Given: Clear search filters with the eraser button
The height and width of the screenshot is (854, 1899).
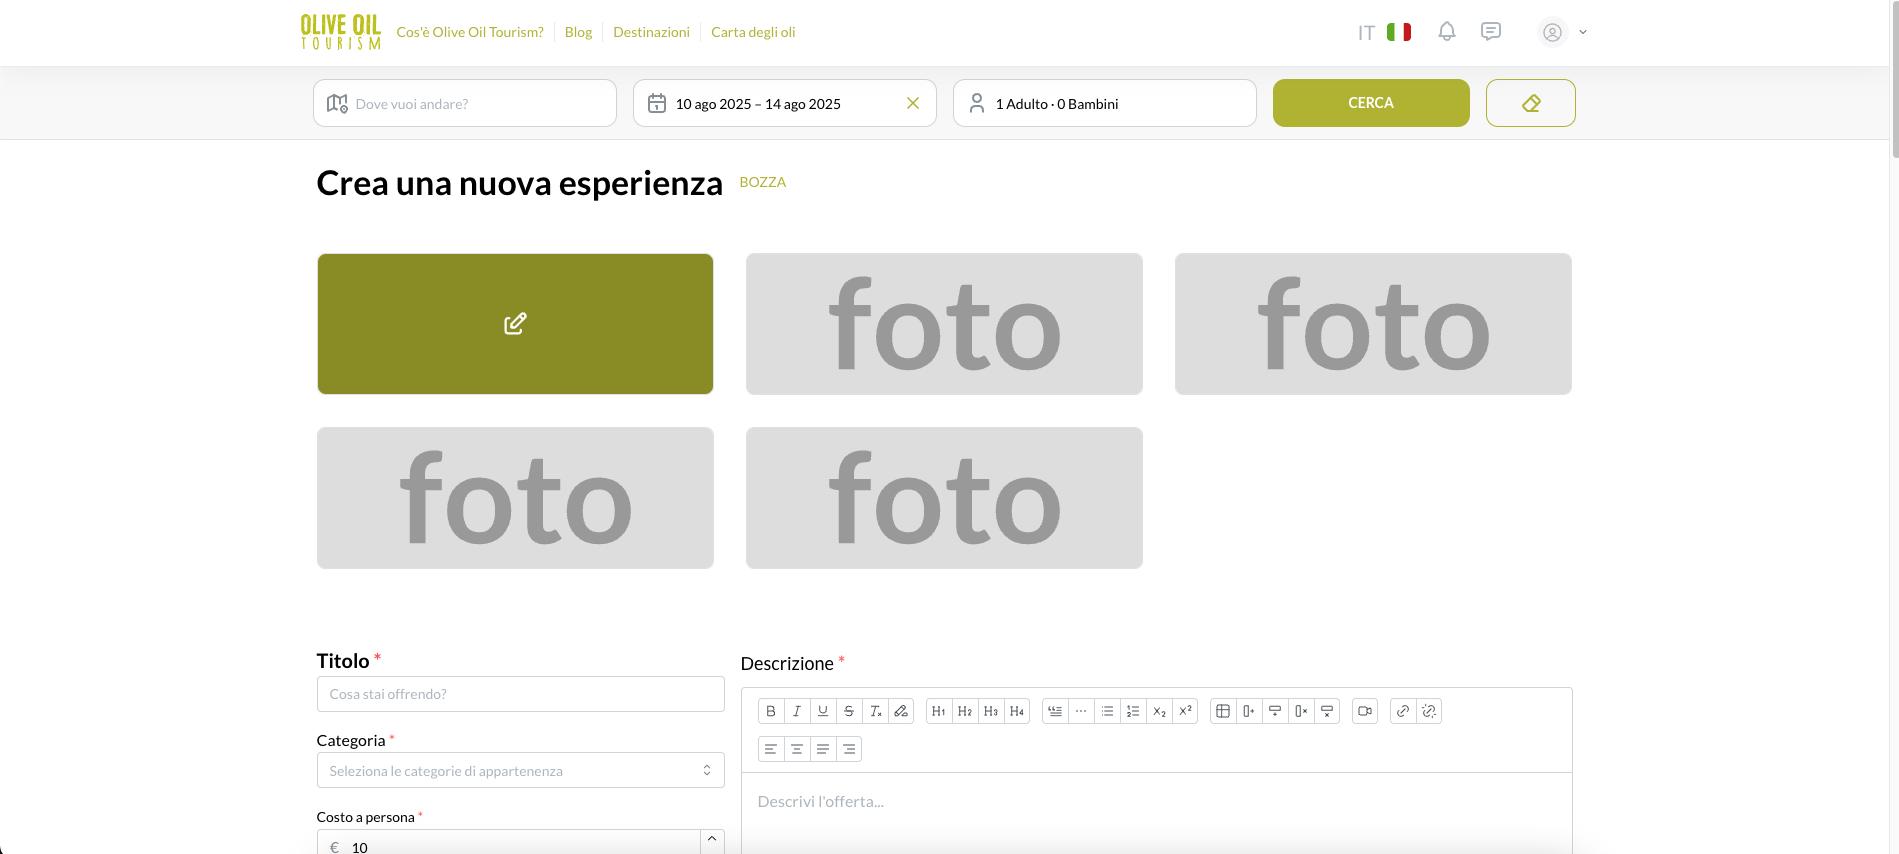Looking at the screenshot, I should (1530, 103).
